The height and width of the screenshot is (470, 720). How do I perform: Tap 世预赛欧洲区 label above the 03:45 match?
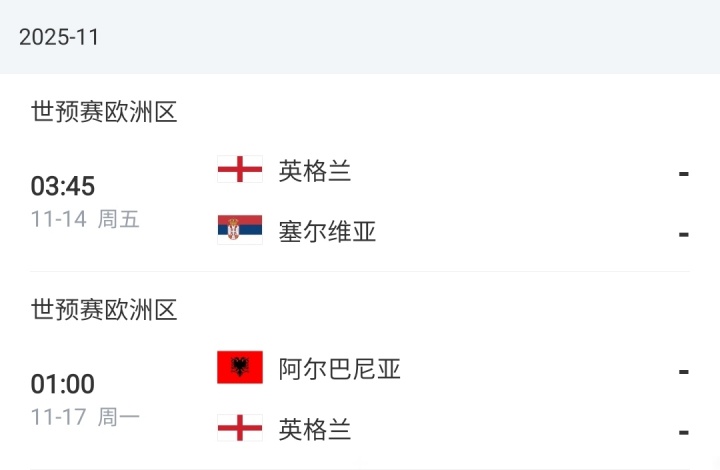point(104,112)
